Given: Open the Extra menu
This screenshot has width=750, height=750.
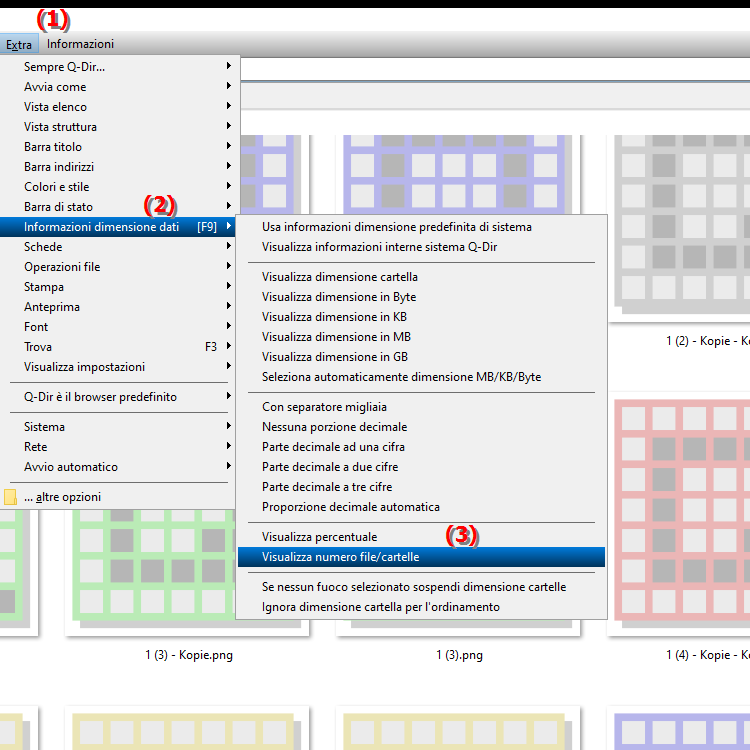Looking at the screenshot, I should coord(18,44).
